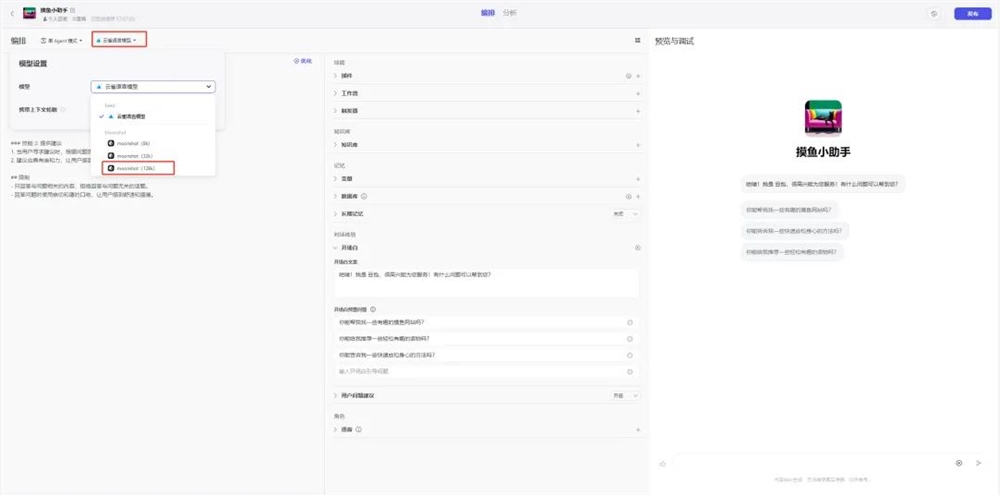Click info icon beside 开场白预置问题
The image size is (1000, 495).
coord(373,309)
